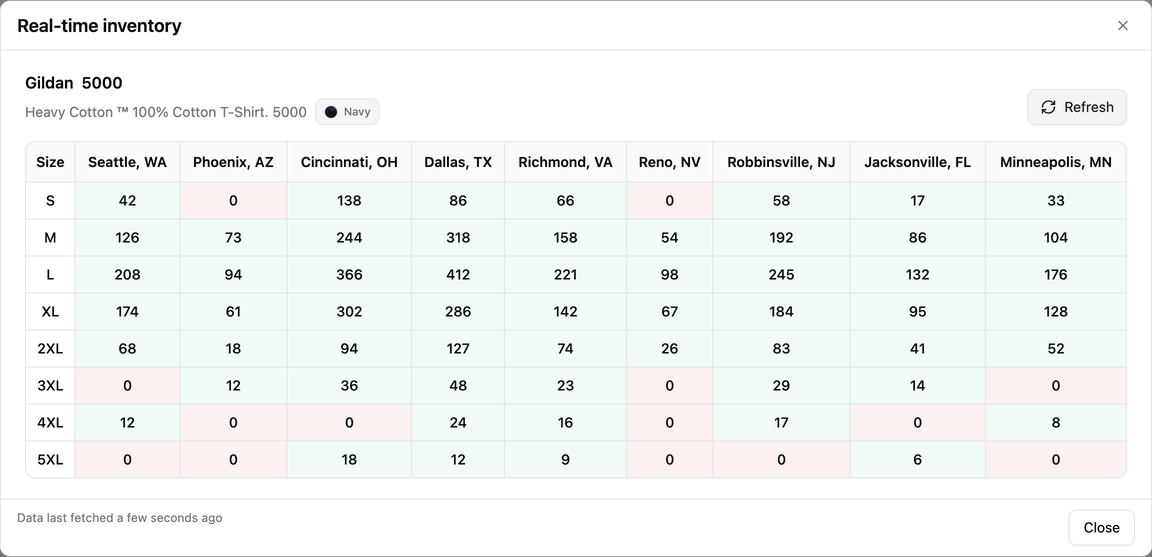The width and height of the screenshot is (1152, 557).
Task: Click Jacksonville zero stock for size 4XL
Action: tap(918, 423)
